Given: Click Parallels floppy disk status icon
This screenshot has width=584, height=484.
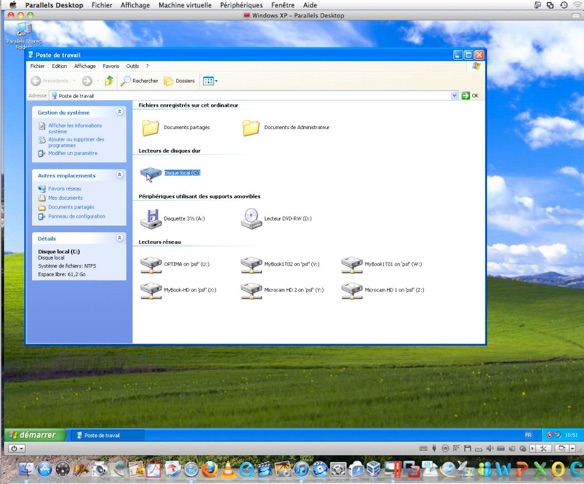Looking at the screenshot, I should pos(467,449).
